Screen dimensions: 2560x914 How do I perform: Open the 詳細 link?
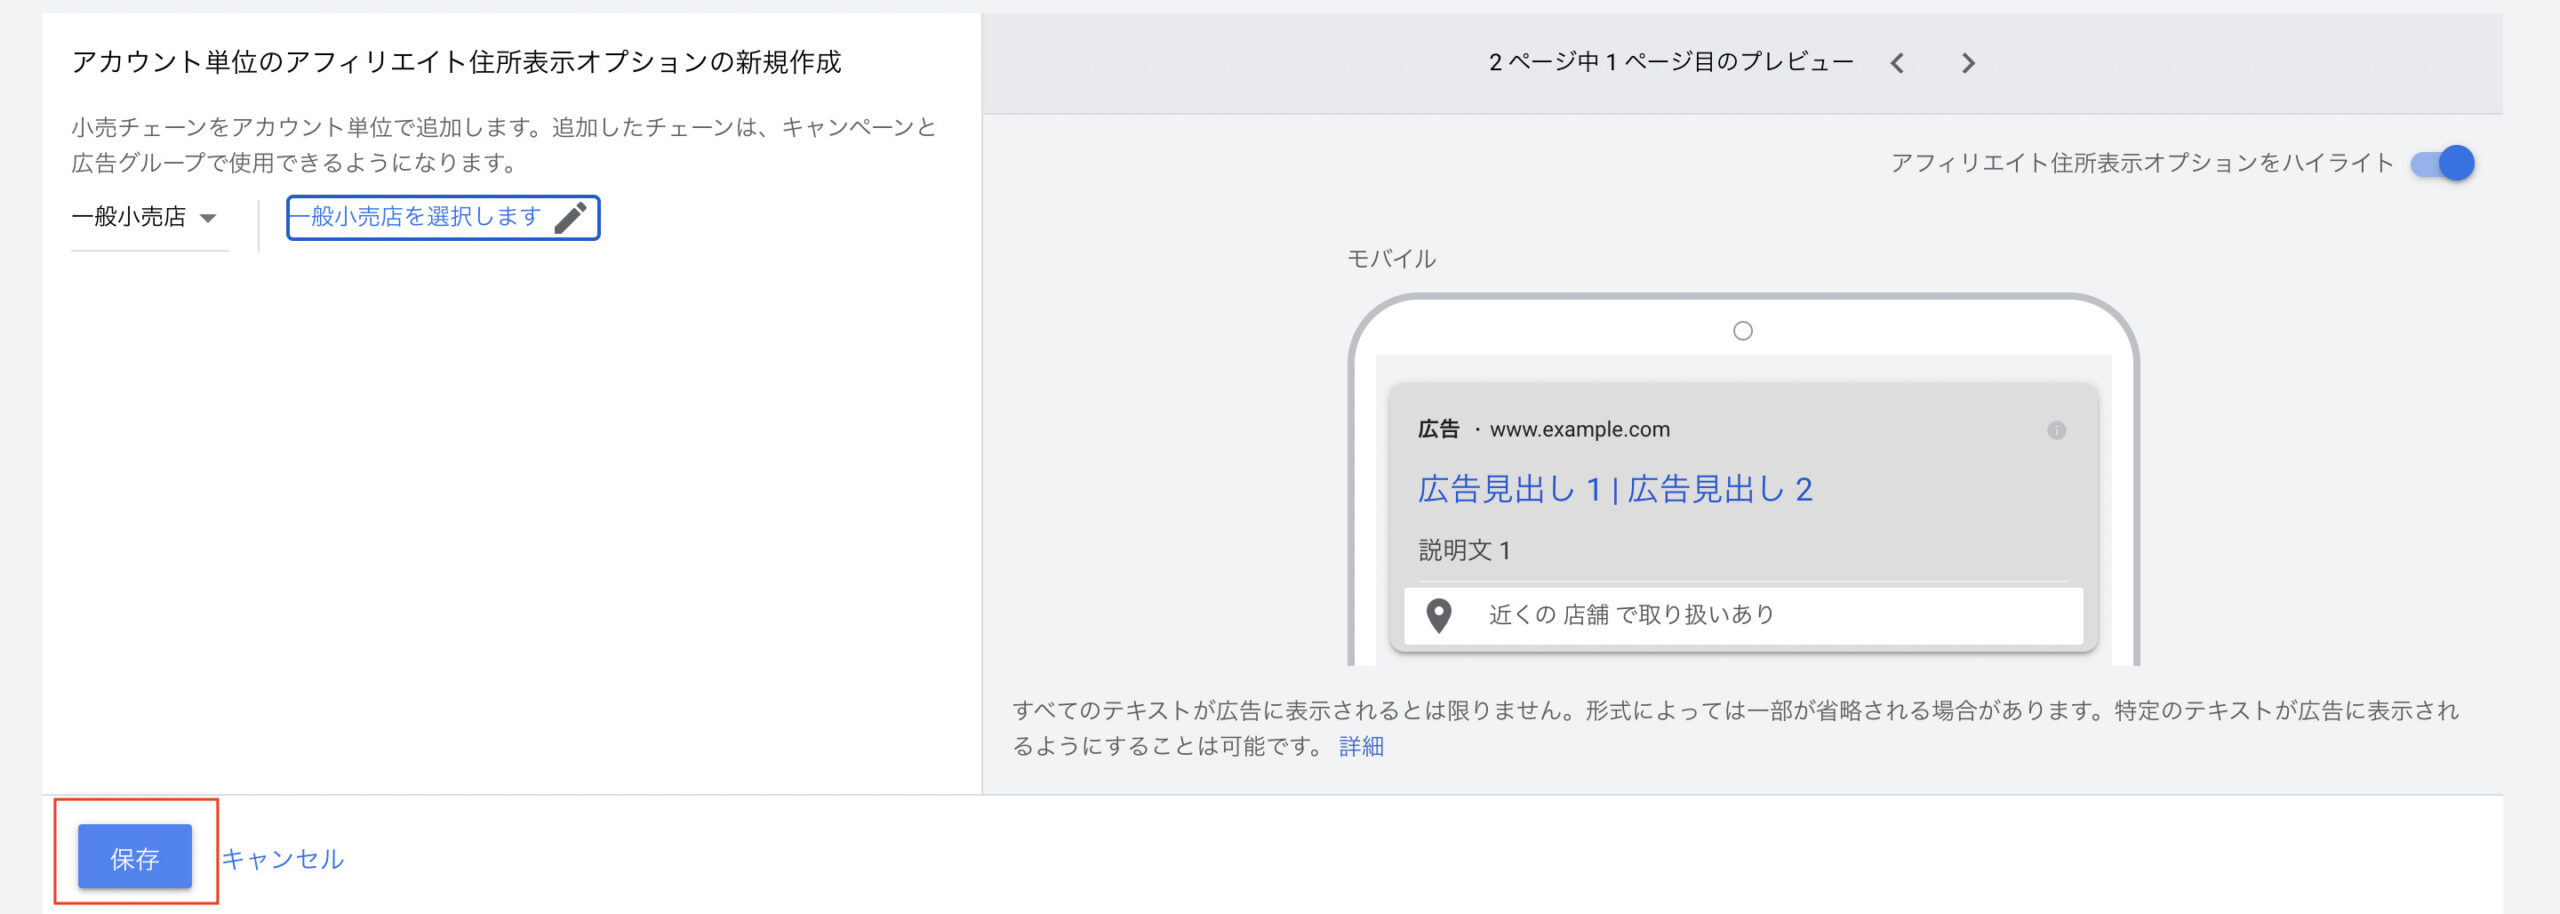coord(1361,747)
